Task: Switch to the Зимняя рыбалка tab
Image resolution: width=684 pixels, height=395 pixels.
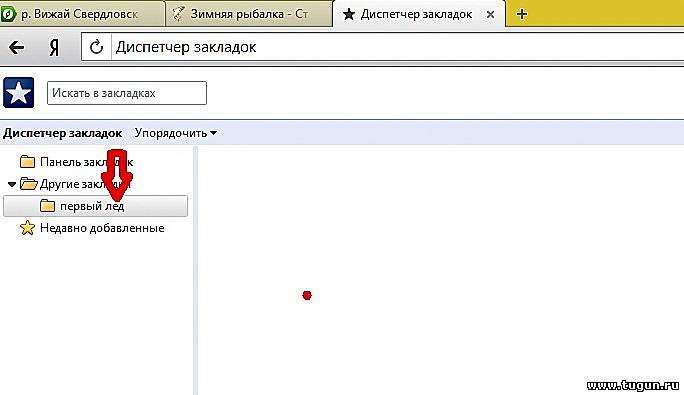Action: pyautogui.click(x=250, y=14)
